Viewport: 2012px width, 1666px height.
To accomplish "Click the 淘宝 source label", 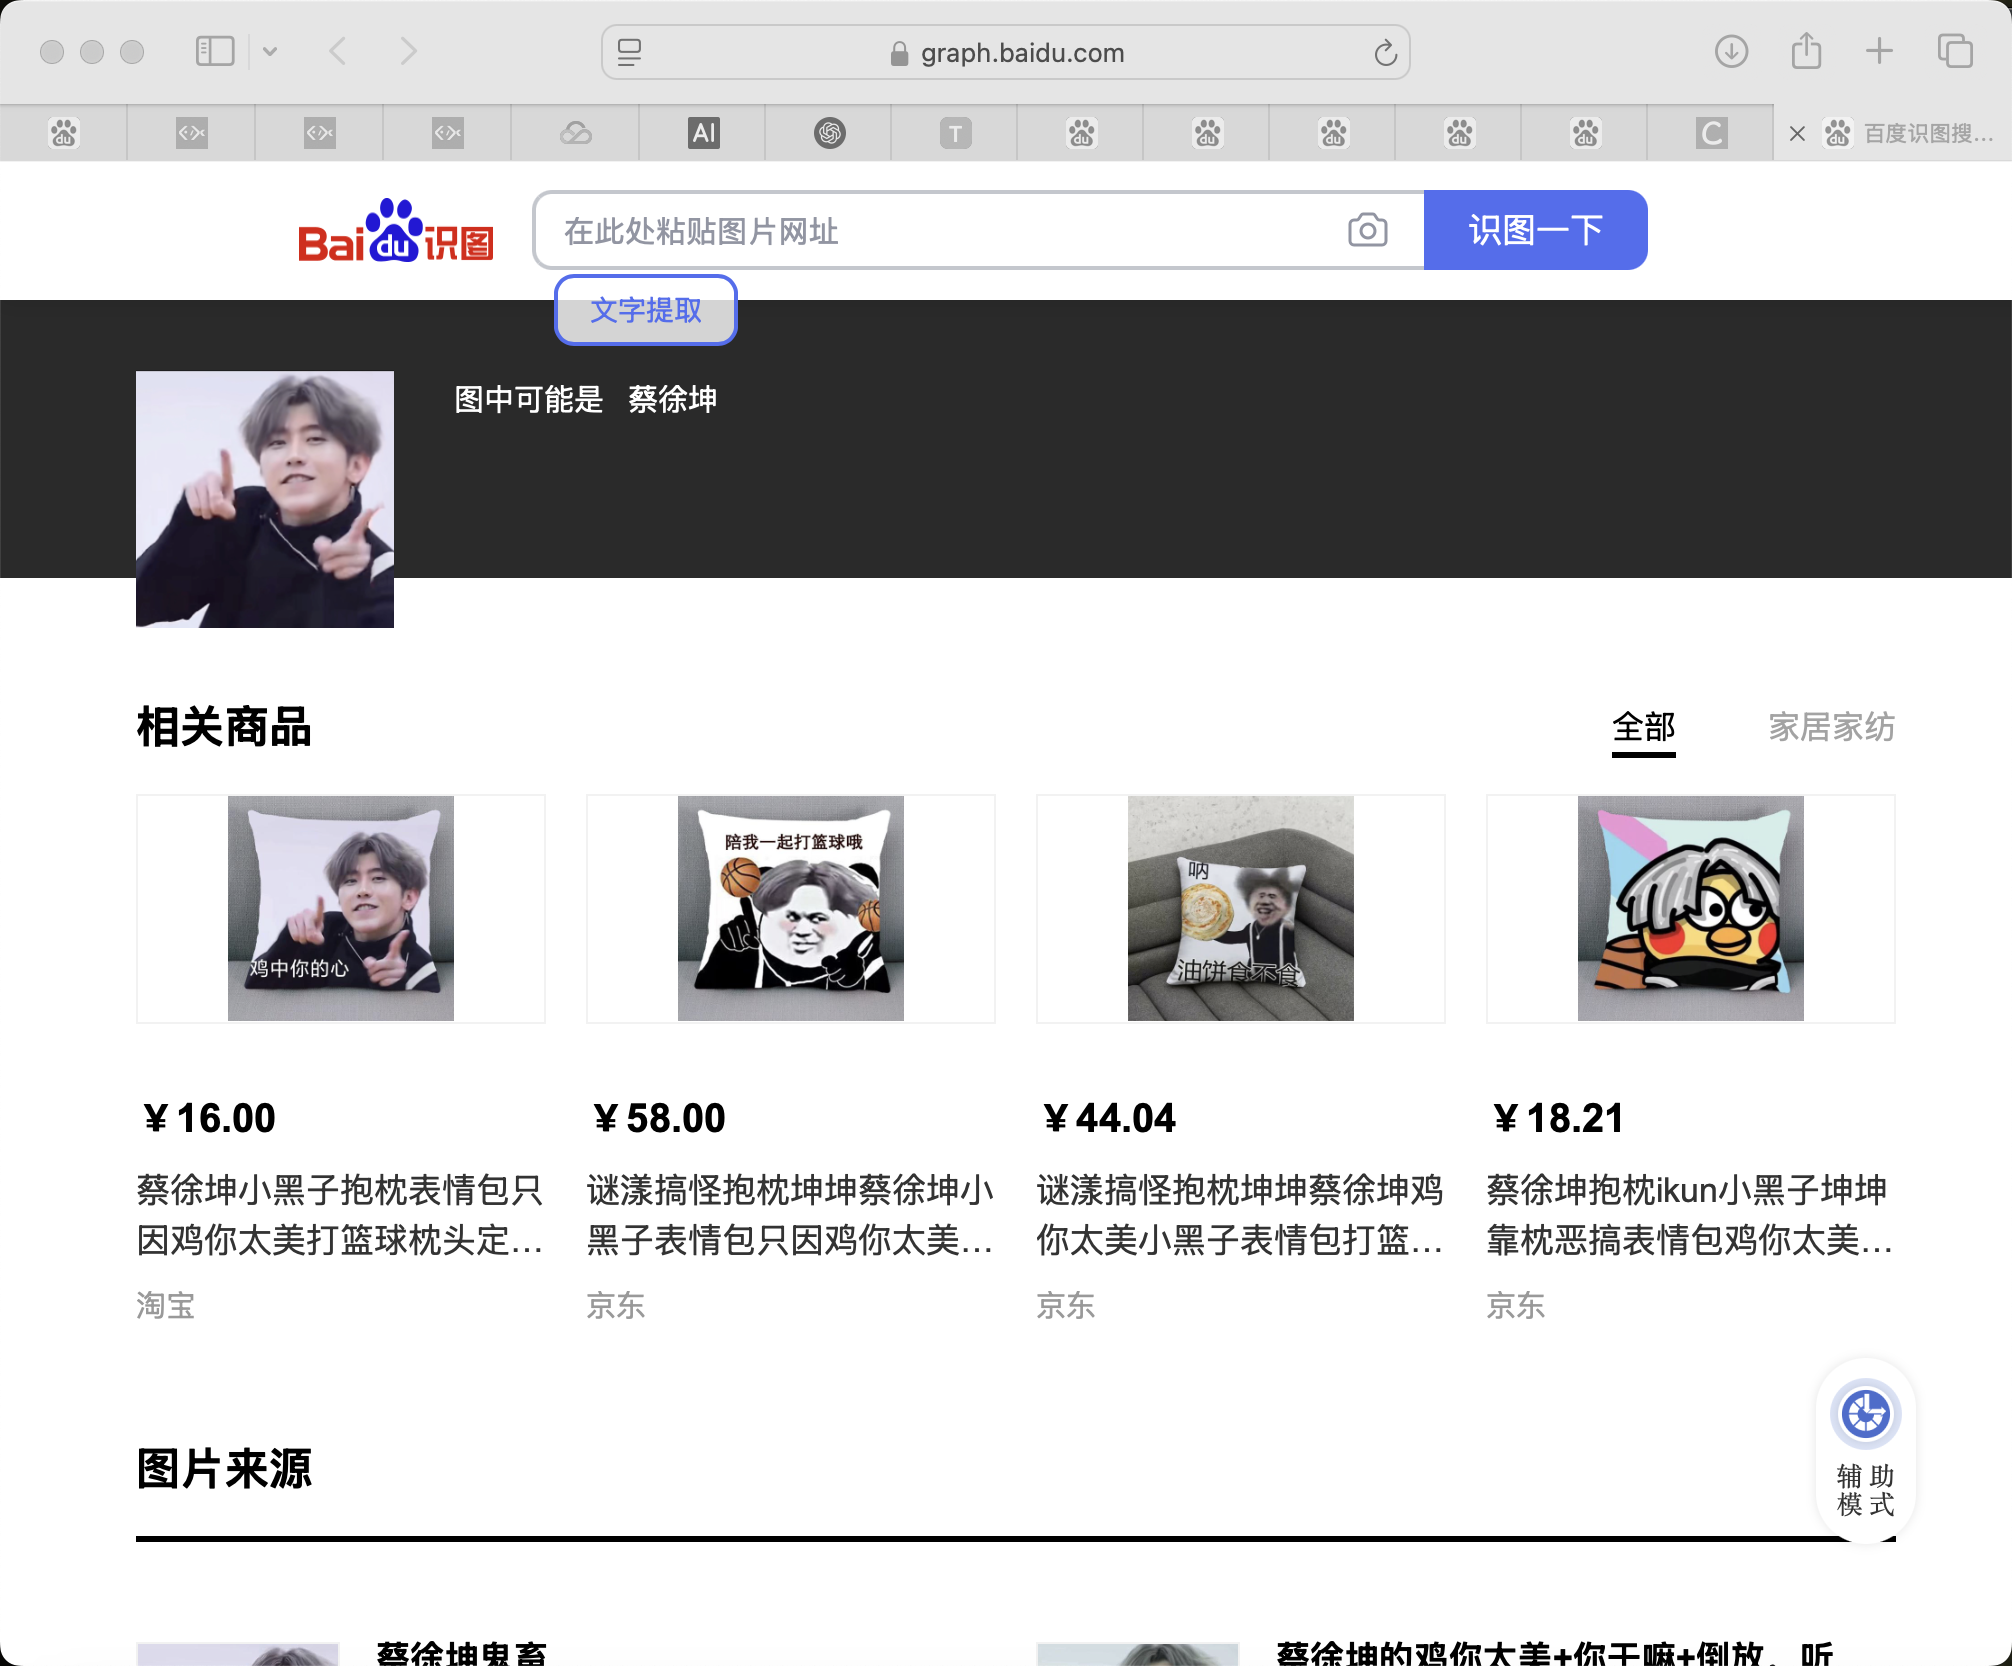I will point(166,1305).
